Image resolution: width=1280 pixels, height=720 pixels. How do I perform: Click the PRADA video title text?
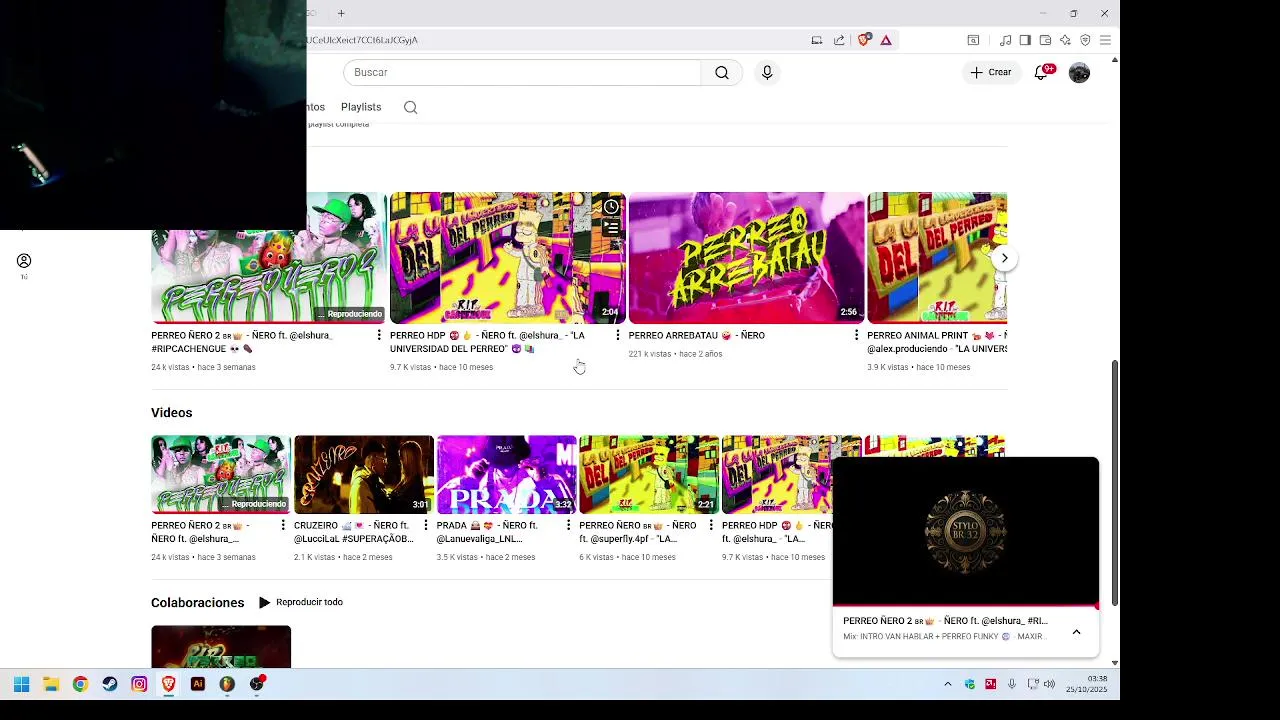point(487,532)
